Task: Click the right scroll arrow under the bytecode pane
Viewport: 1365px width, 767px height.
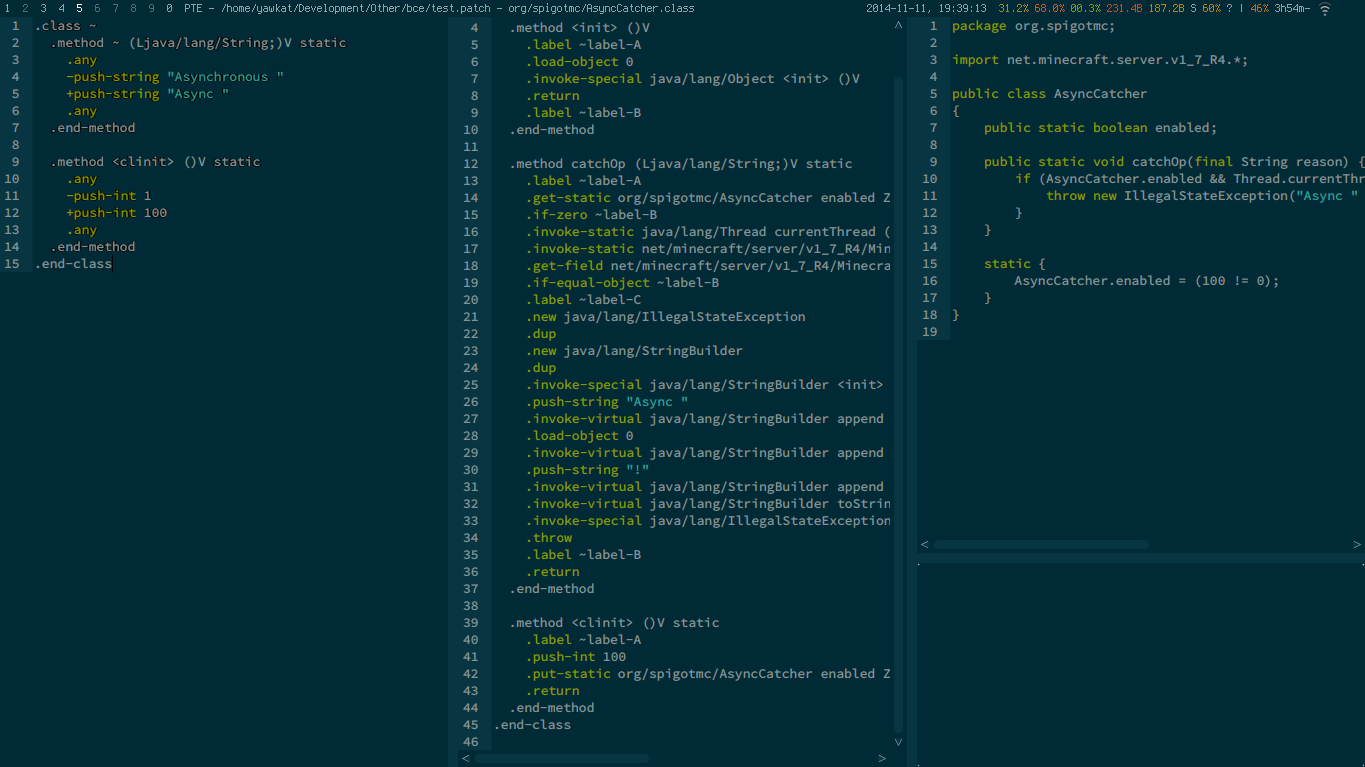Action: [x=881, y=759]
